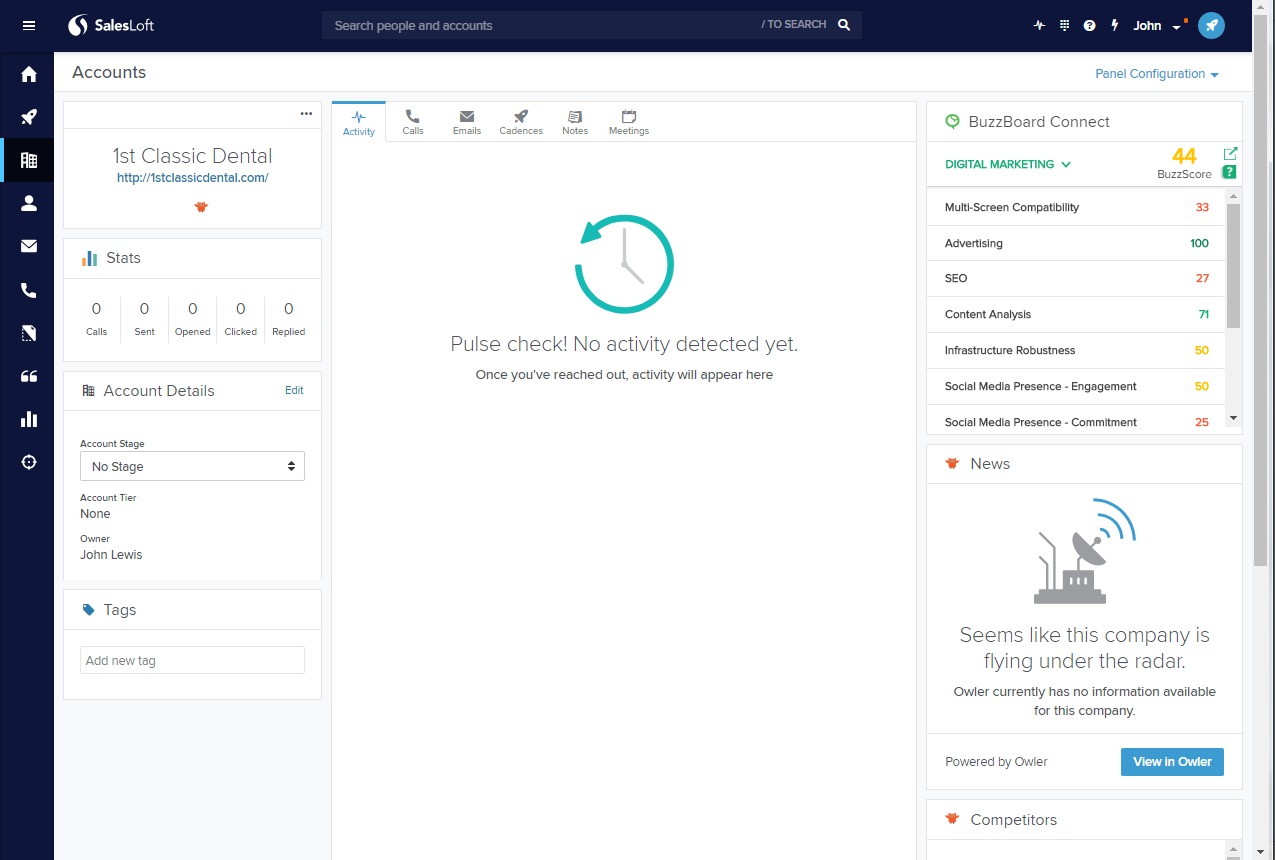
Task: Open the target crosshair icon in sidebar
Action: tap(29, 462)
